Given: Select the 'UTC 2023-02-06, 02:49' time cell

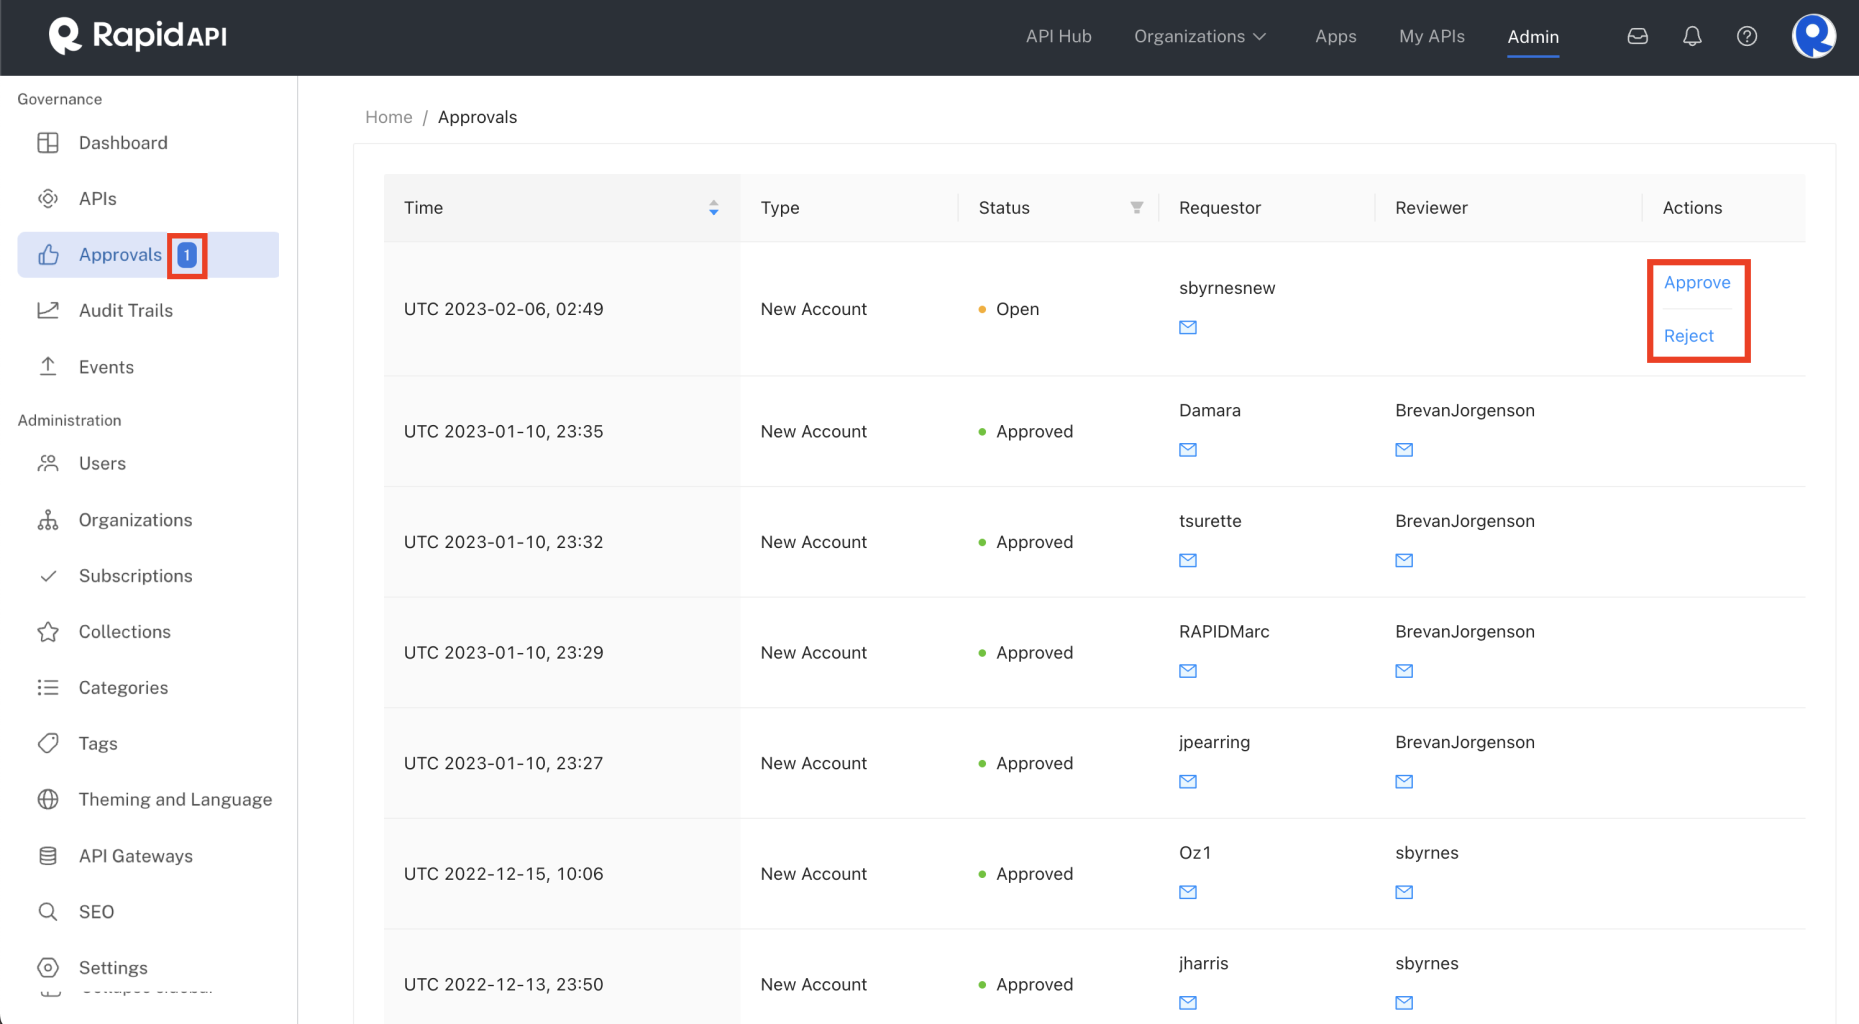Looking at the screenshot, I should 503,309.
